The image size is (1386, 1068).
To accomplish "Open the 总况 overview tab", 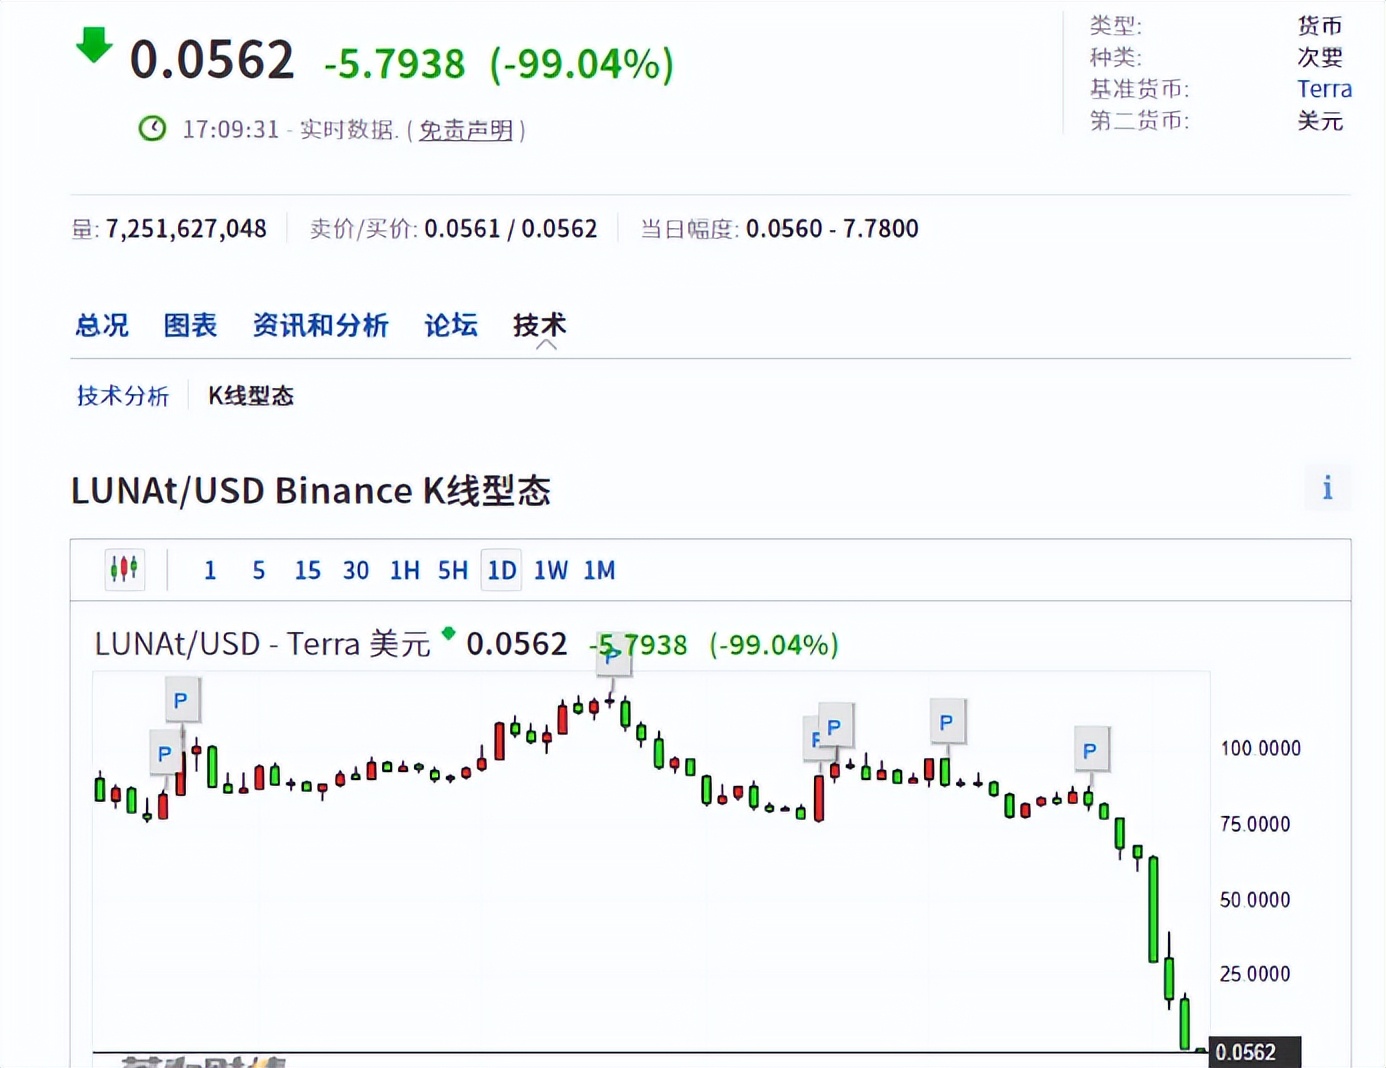I will 102,325.
